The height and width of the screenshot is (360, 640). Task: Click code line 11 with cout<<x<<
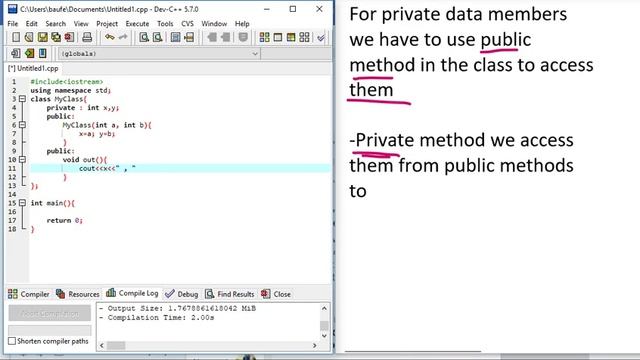pyautogui.click(x=180, y=168)
